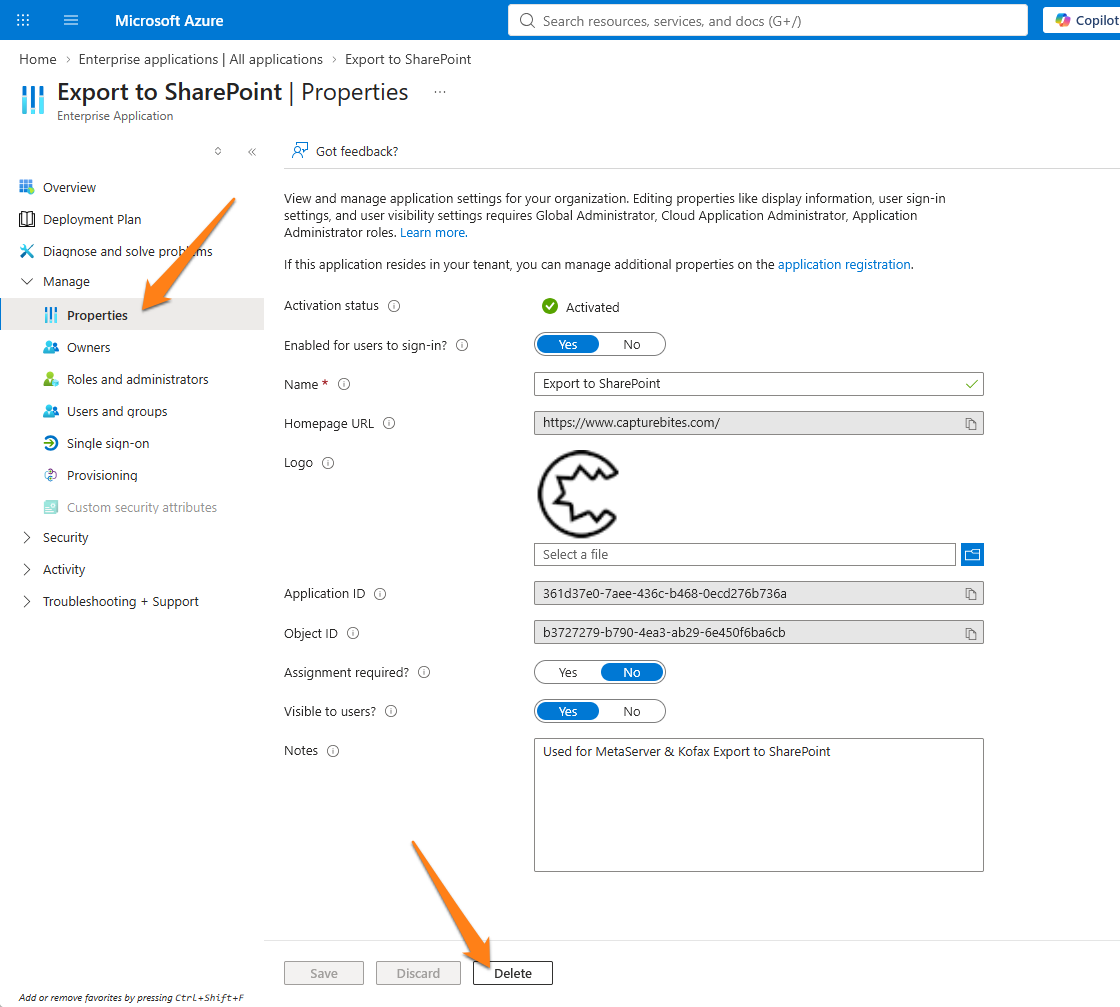Open the application registration link
Viewport: 1120px width, 1007px height.
(844, 264)
